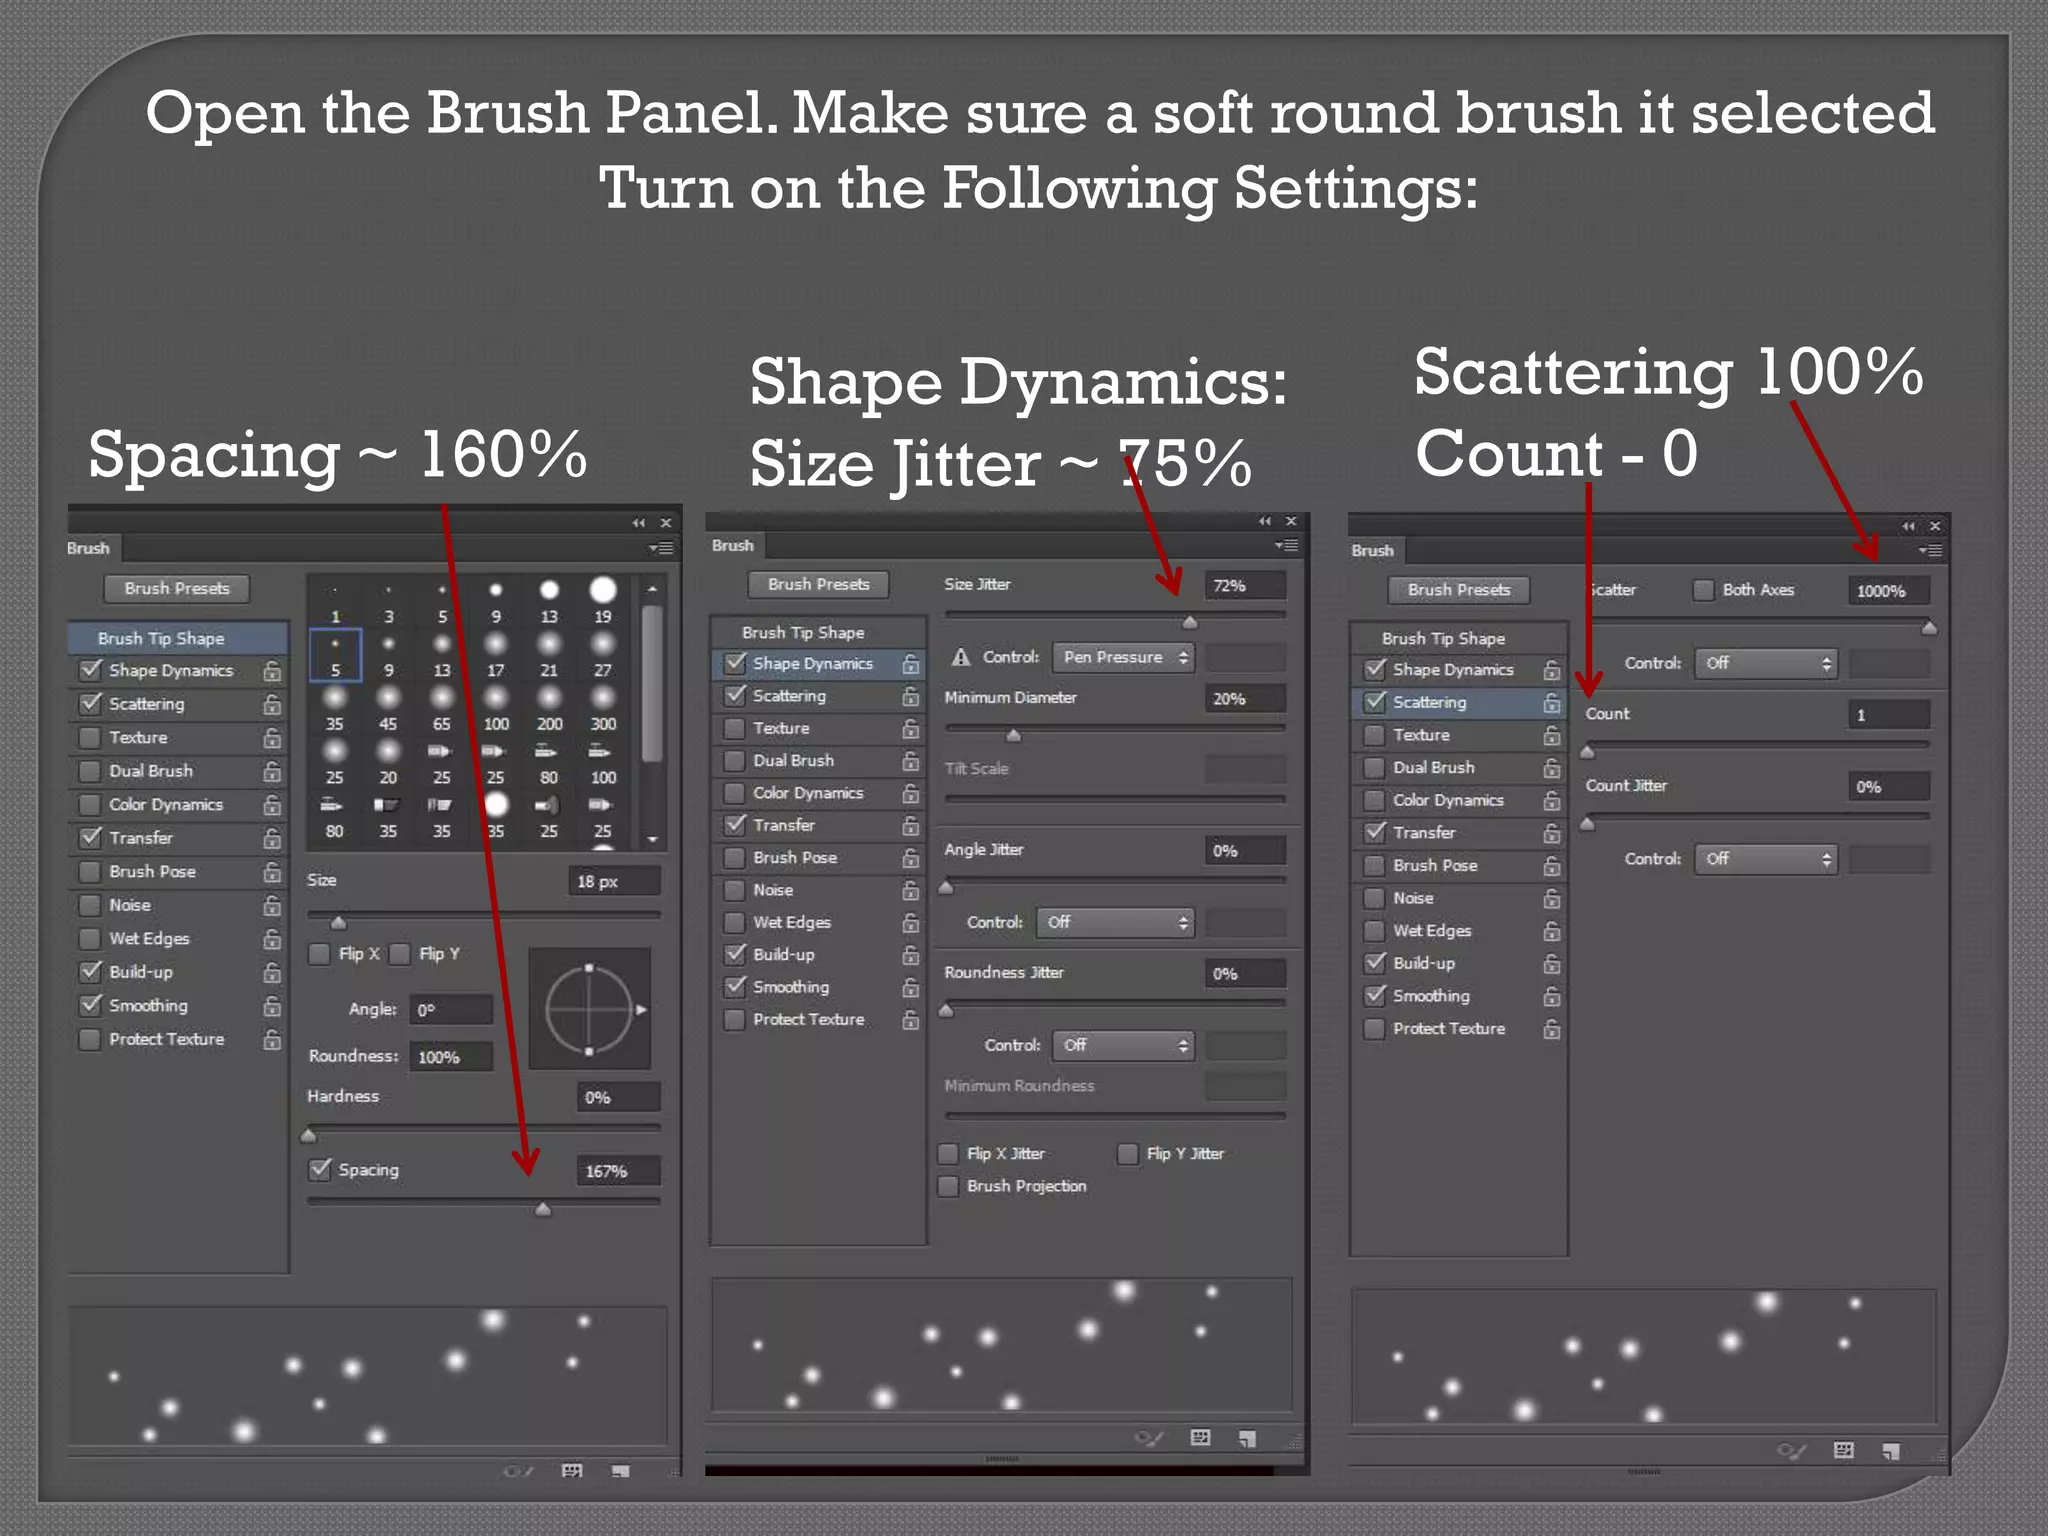The image size is (2048, 1536).
Task: Toggle Scattering lock icon in left panel
Action: coord(272,704)
